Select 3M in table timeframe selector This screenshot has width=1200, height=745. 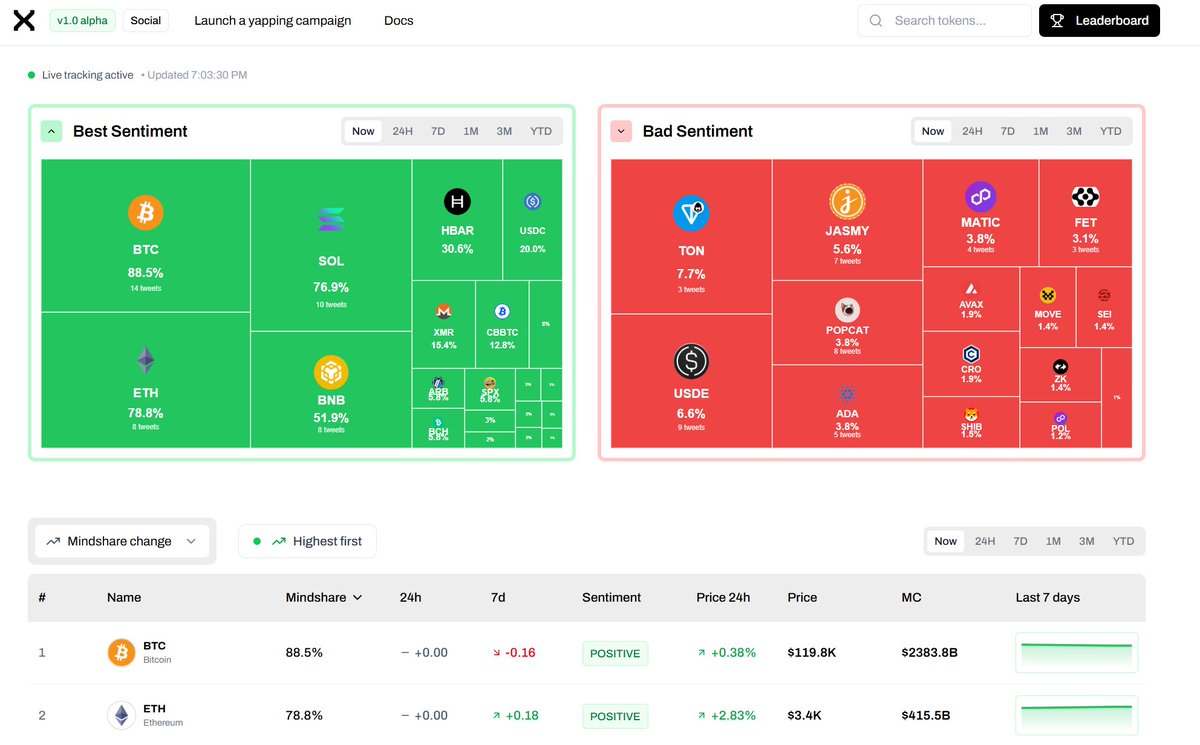tap(1087, 541)
